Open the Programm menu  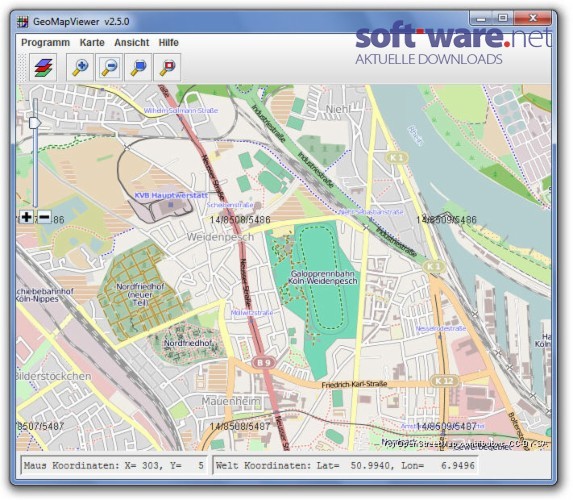[x=45, y=42]
